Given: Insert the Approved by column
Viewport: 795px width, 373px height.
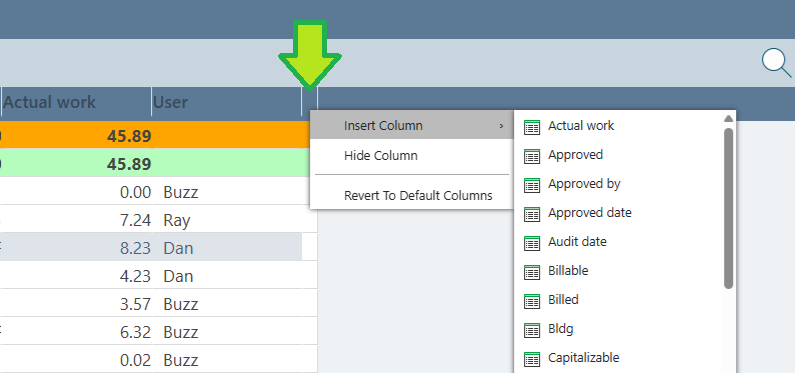Looking at the screenshot, I should click(584, 184).
